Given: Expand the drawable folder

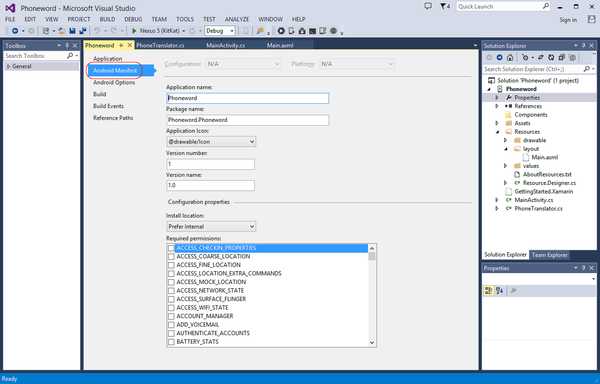Looking at the screenshot, I should tap(505, 140).
